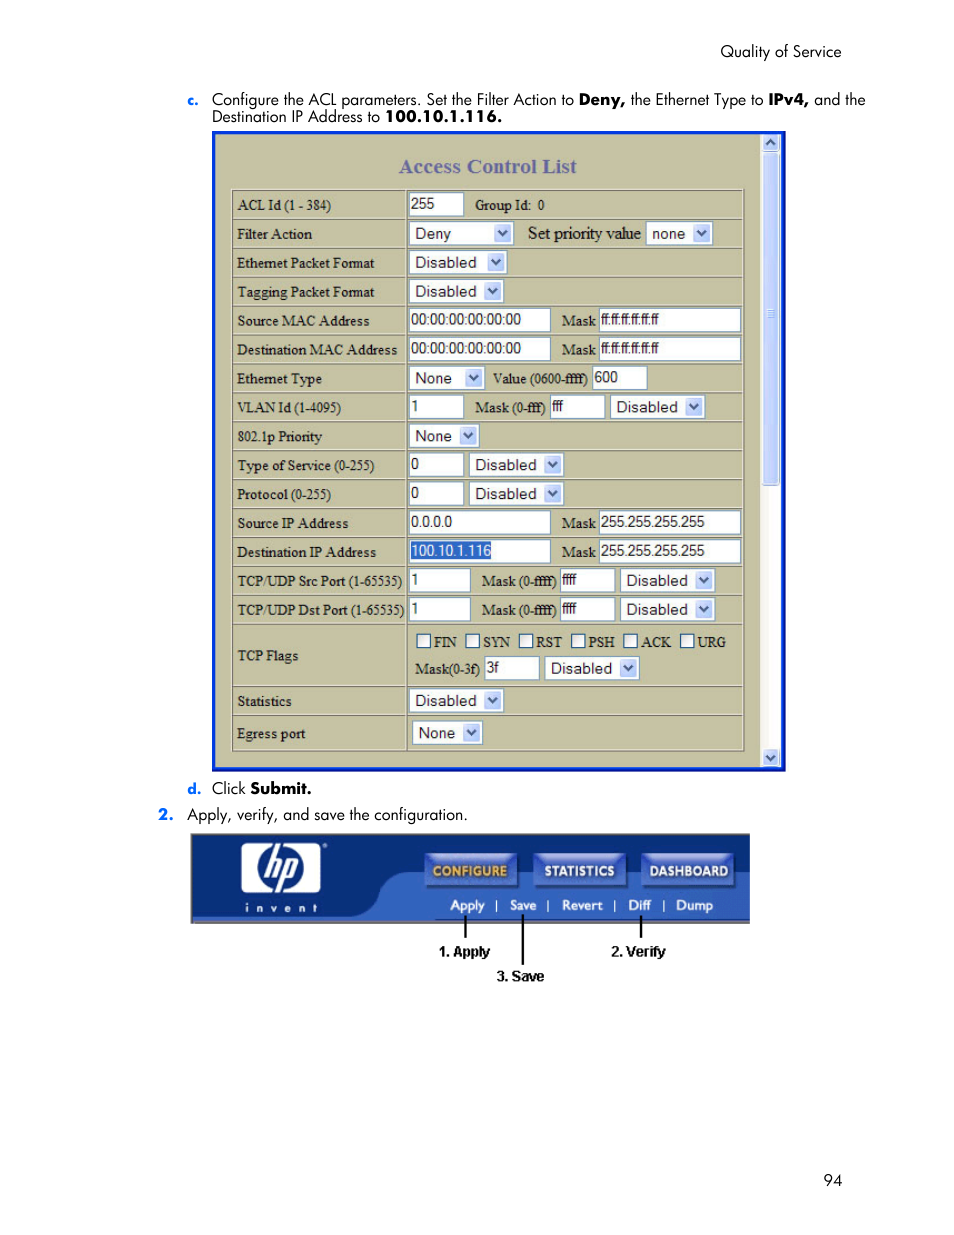The height and width of the screenshot is (1235, 954).
Task: Click the Destination IP Mask field
Action: coord(670,551)
